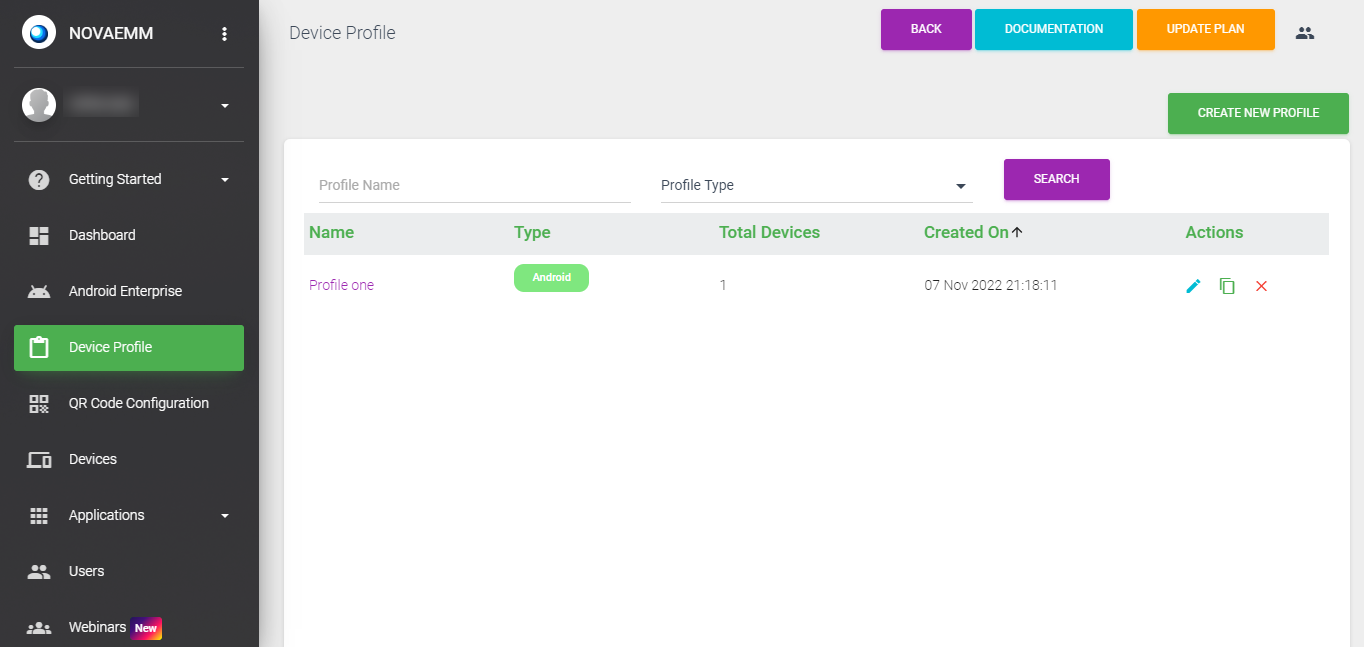Expand the Getting Started sidebar menu
Image resolution: width=1364 pixels, height=647 pixels.
coord(114,178)
